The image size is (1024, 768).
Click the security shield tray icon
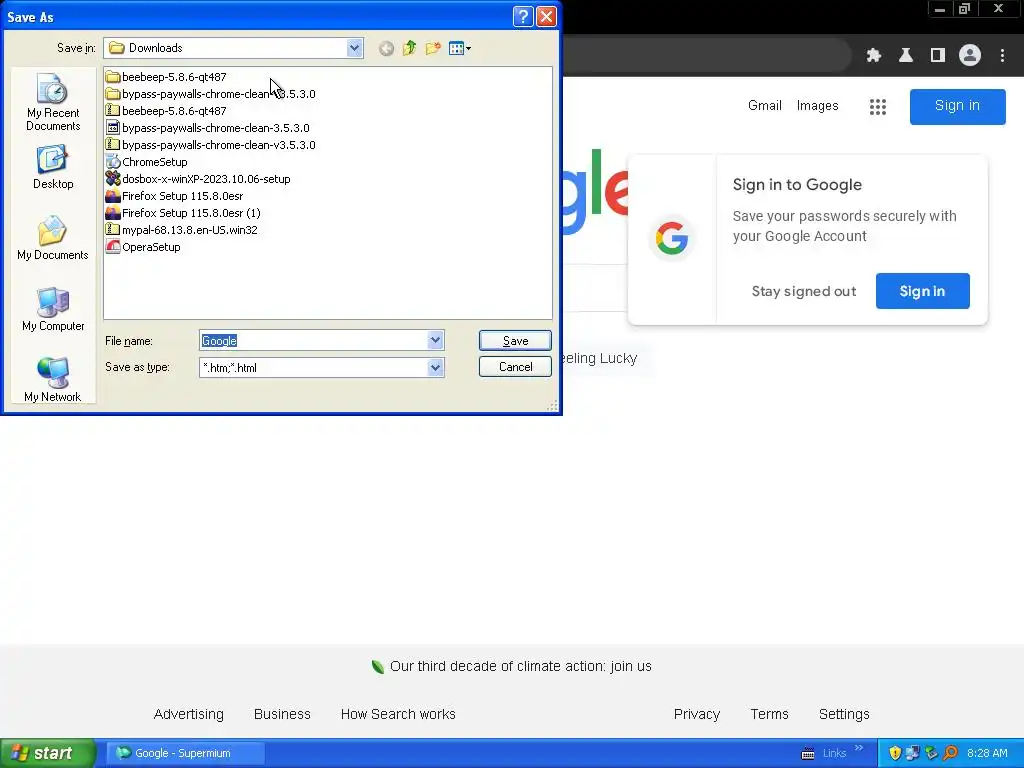tap(895, 754)
